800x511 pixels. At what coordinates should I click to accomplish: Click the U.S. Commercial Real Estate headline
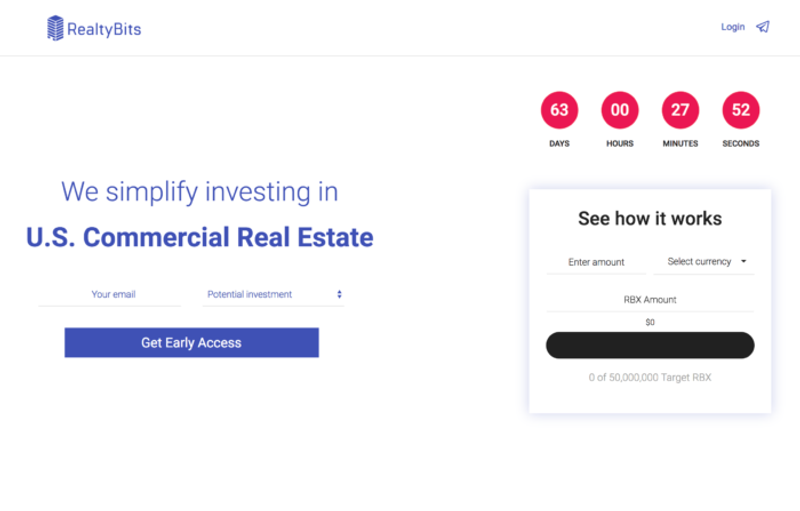pos(199,237)
